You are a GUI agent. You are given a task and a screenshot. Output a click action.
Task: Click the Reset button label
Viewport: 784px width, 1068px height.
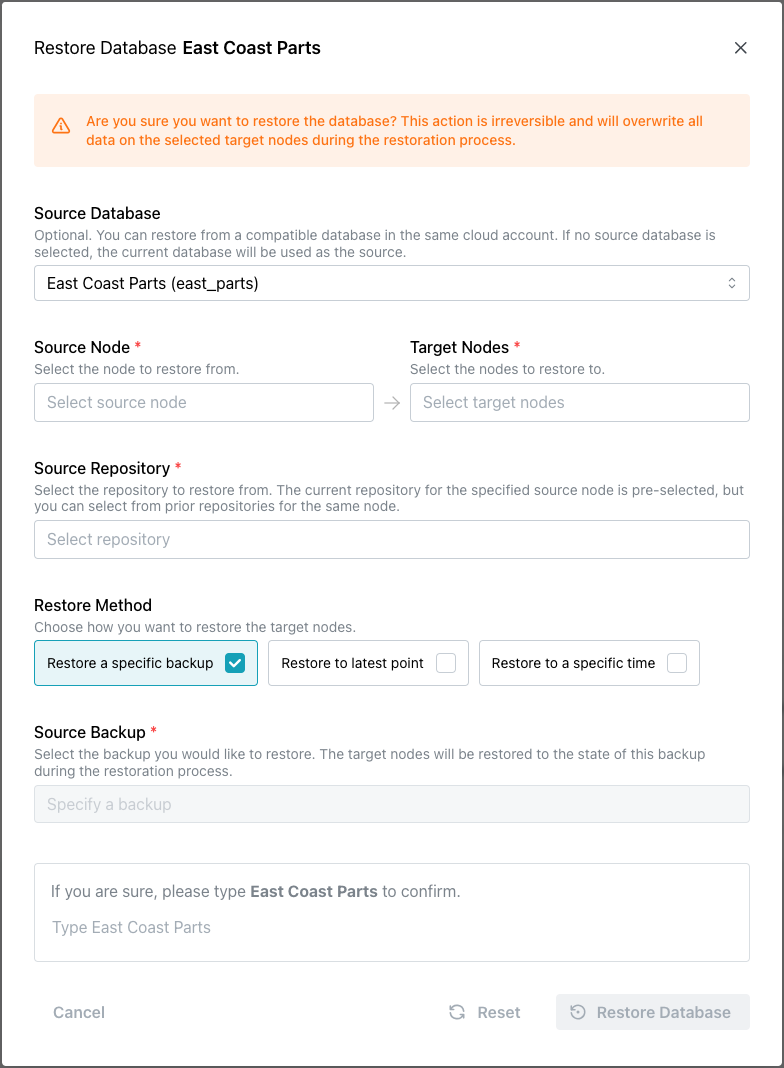click(x=499, y=1012)
